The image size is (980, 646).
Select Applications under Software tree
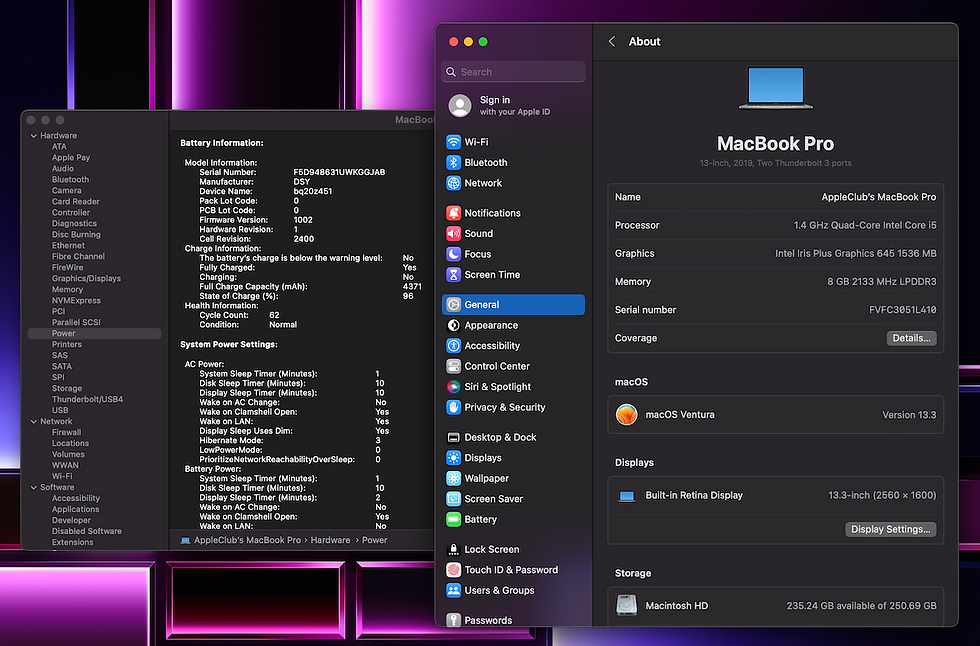[x=76, y=509]
